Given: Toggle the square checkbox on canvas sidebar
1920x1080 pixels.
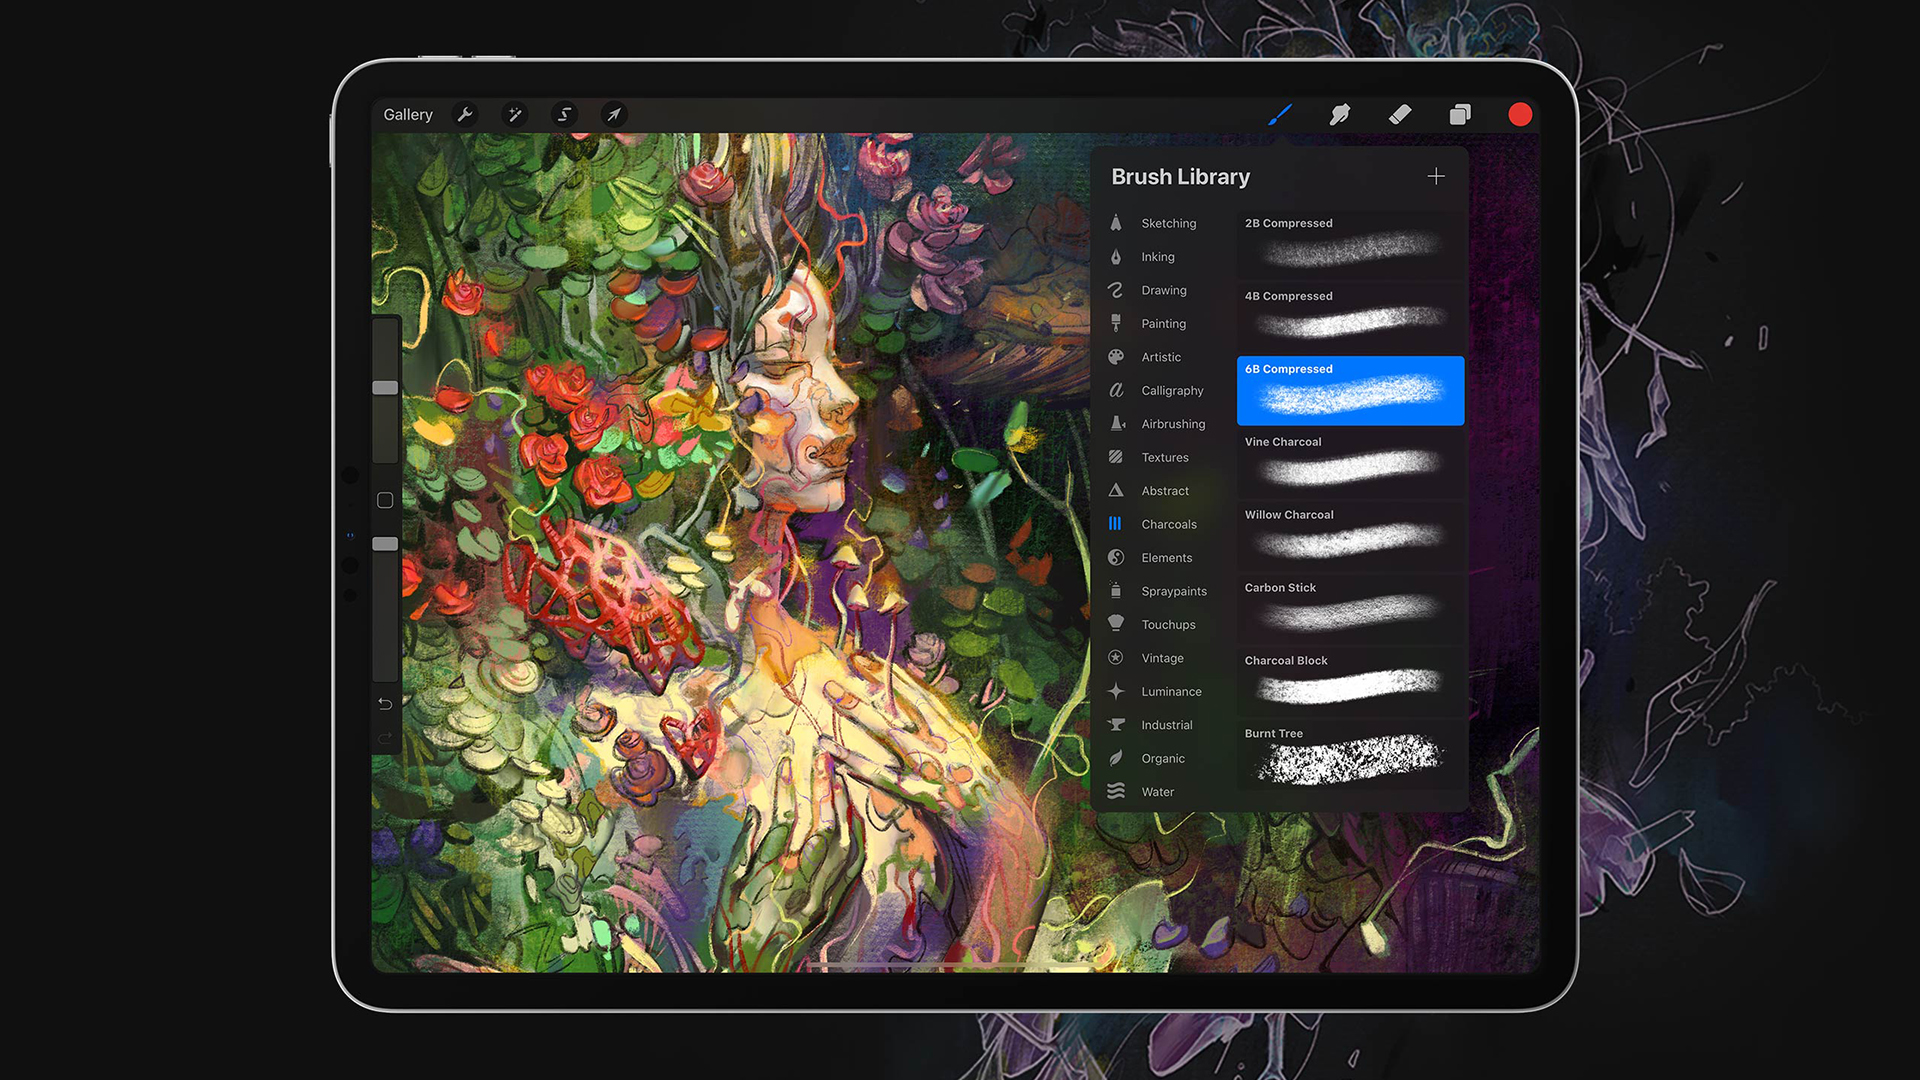Looking at the screenshot, I should point(384,500).
